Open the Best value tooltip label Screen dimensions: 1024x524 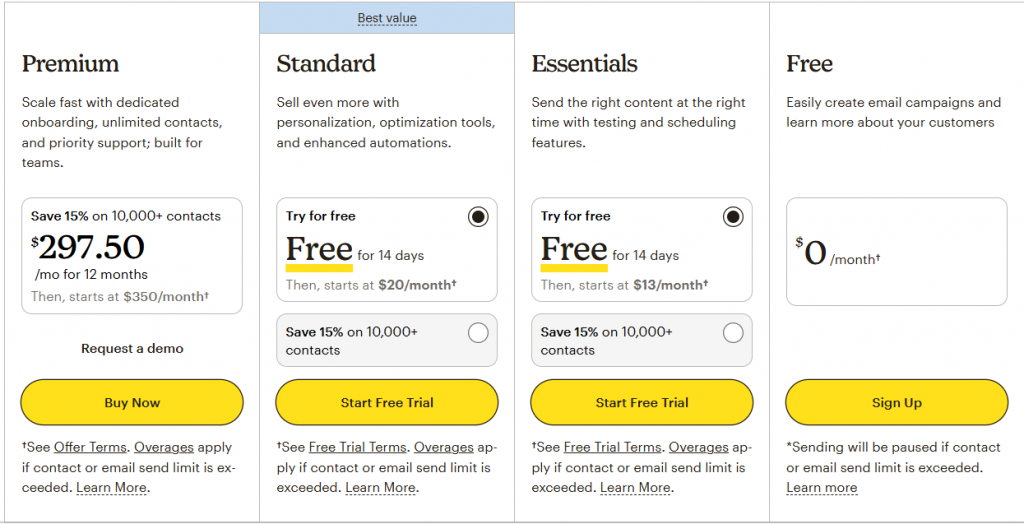[x=387, y=18]
